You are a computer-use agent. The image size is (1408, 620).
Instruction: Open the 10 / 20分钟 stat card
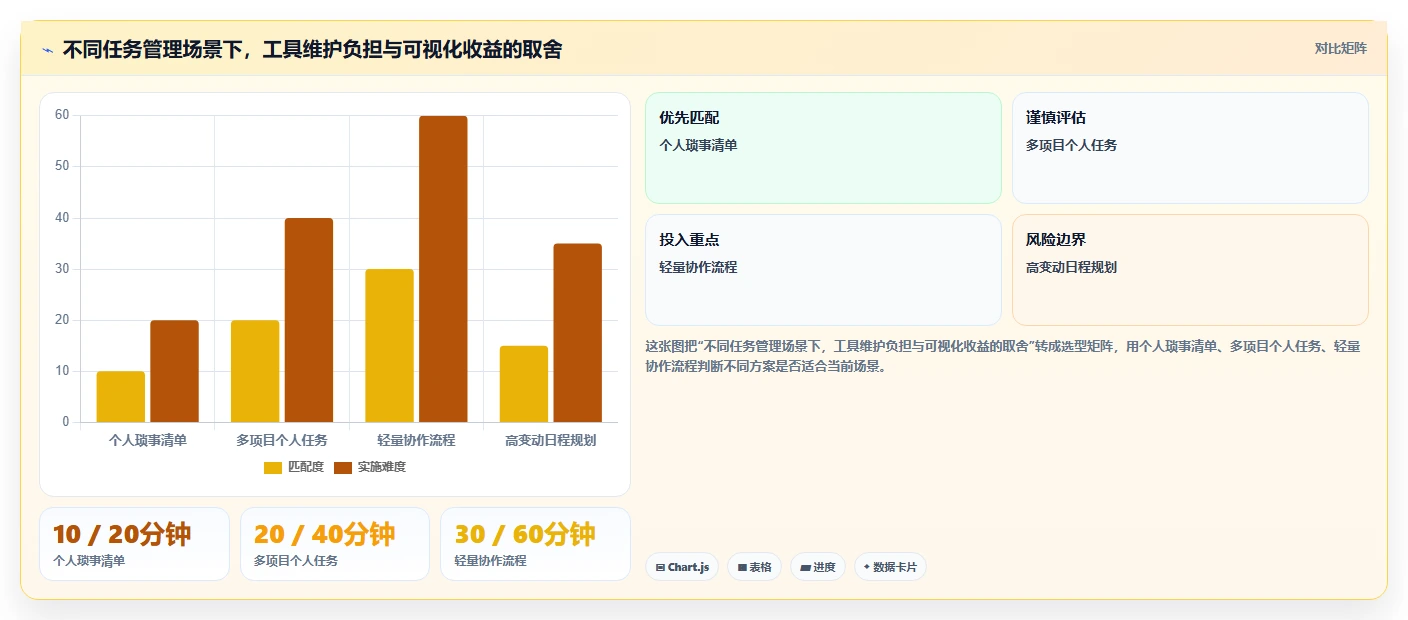(x=134, y=544)
